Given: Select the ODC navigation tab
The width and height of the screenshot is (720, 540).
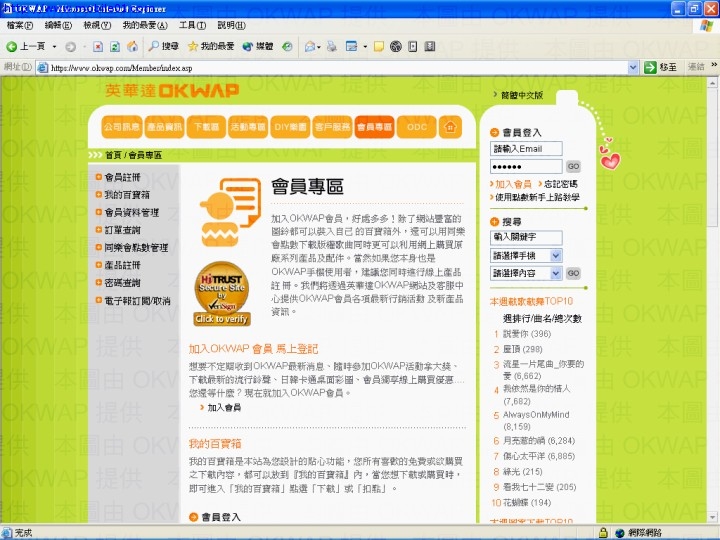Looking at the screenshot, I should [x=417, y=127].
